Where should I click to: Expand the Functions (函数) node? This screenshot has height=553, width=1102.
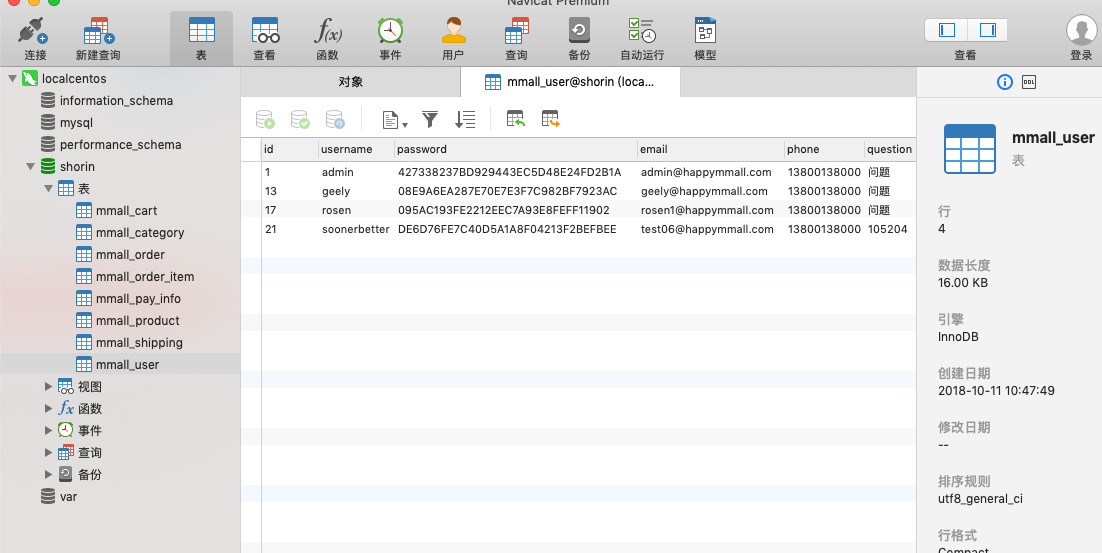tap(48, 408)
